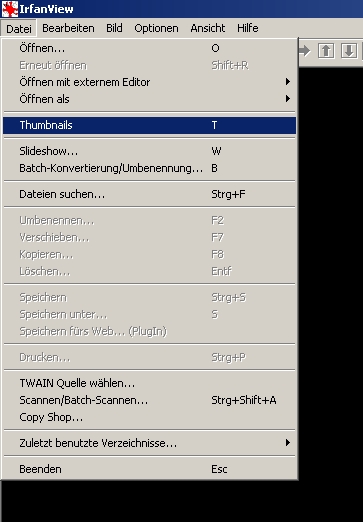Screen dimensions: 363x522
Task: Choose the highlighted Thumbnails entry
Action: (149, 125)
